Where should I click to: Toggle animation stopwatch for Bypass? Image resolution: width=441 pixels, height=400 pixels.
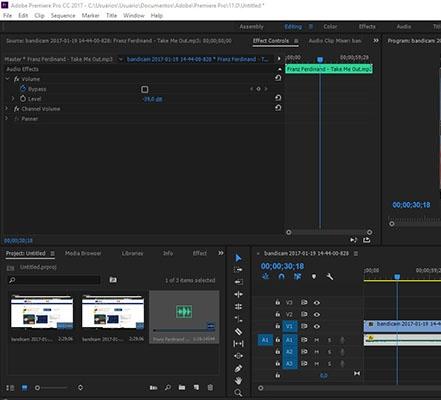coord(23,89)
